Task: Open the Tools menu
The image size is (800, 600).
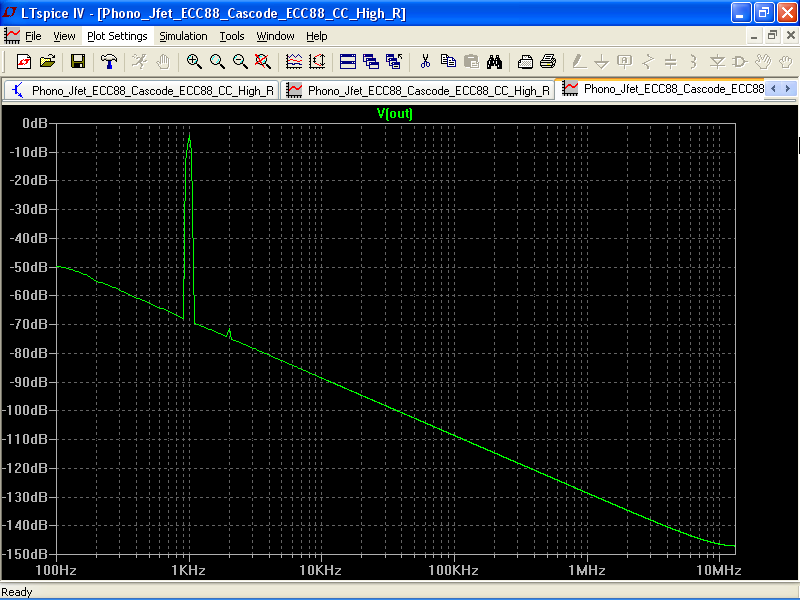Action: tap(232, 36)
